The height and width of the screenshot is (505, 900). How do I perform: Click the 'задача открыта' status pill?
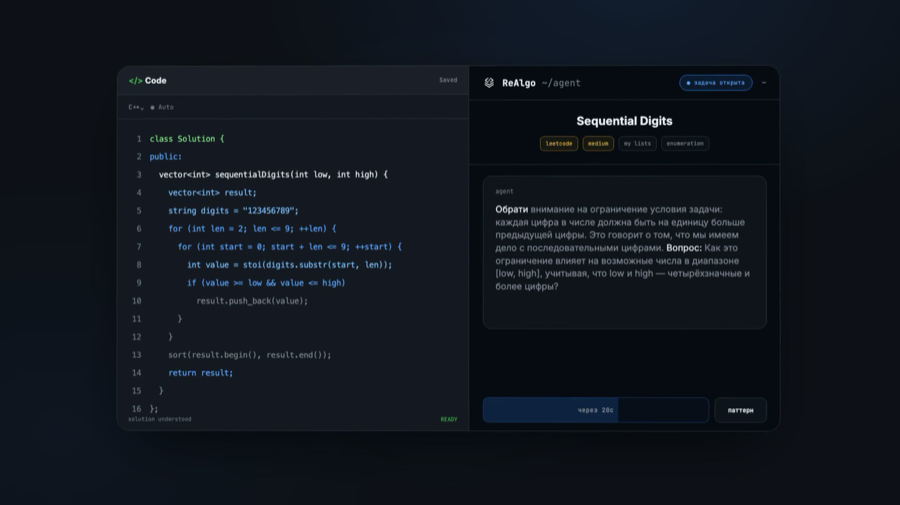(716, 83)
